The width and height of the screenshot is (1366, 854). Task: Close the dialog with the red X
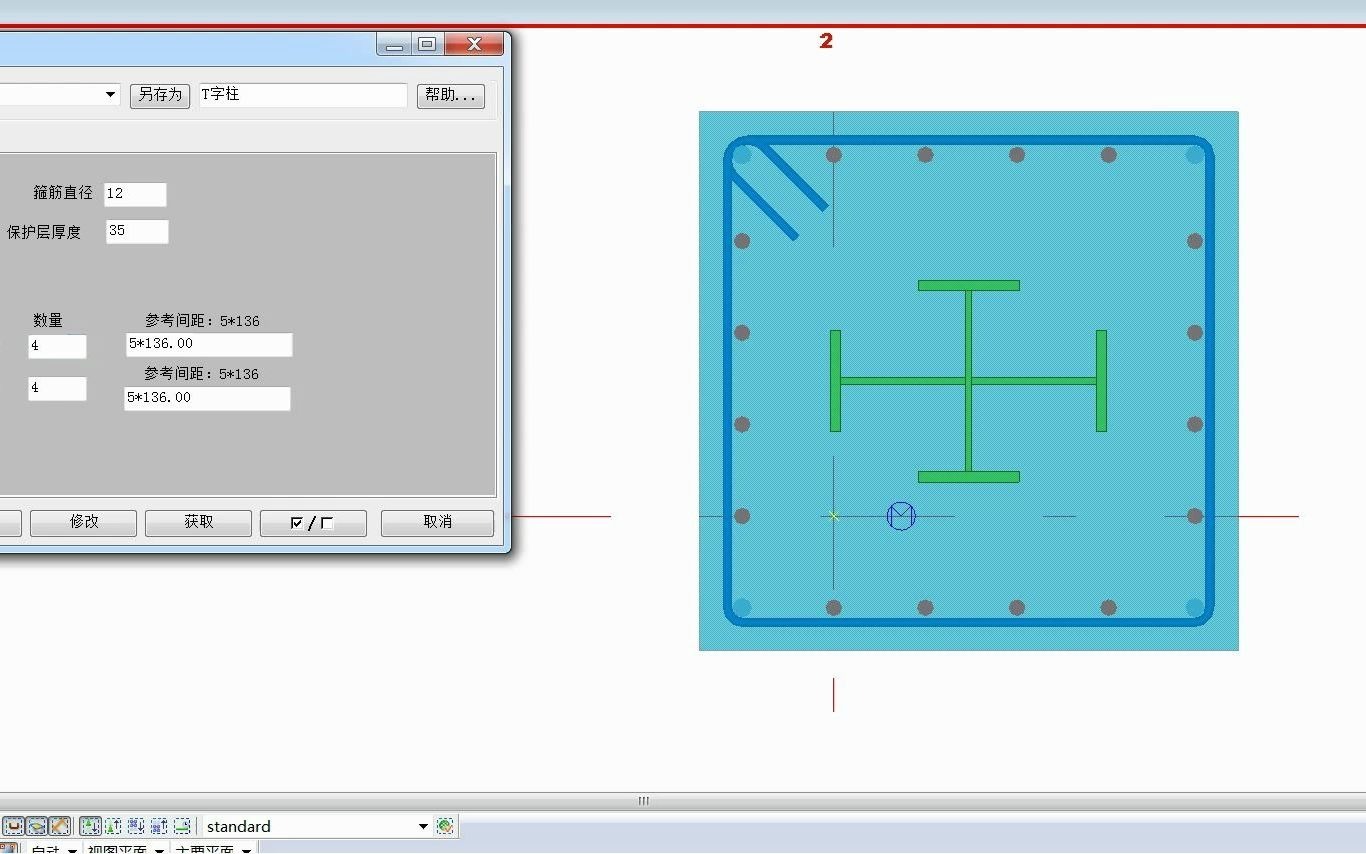[x=474, y=44]
